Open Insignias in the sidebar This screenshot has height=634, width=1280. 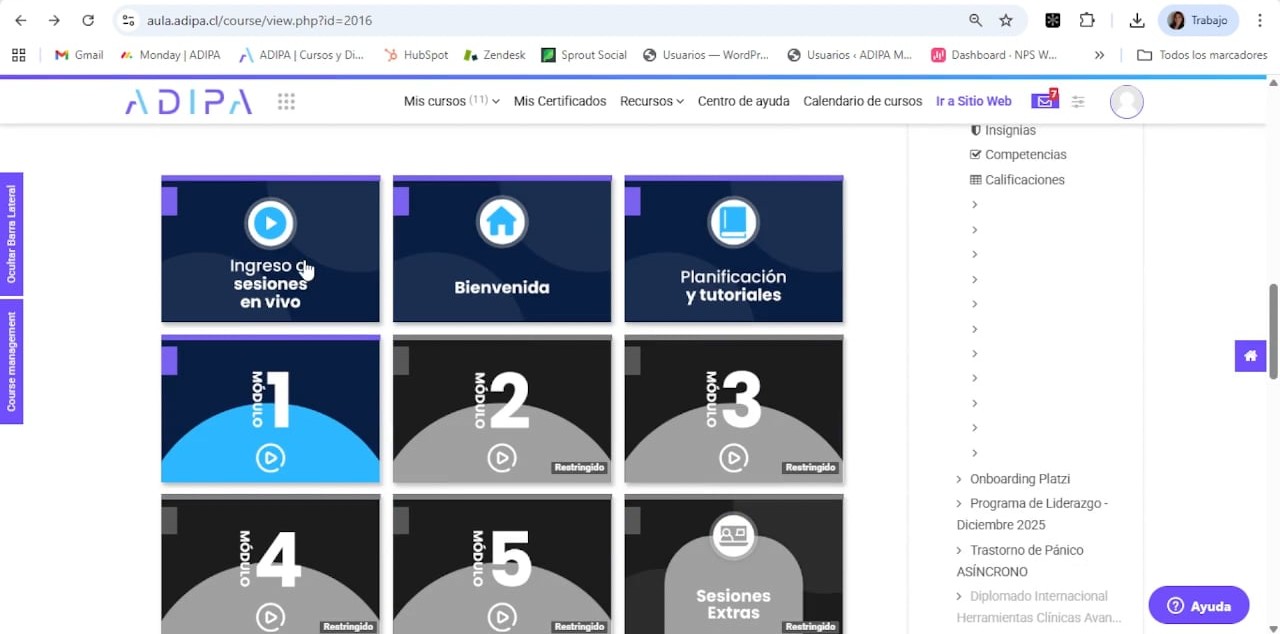(1003, 130)
